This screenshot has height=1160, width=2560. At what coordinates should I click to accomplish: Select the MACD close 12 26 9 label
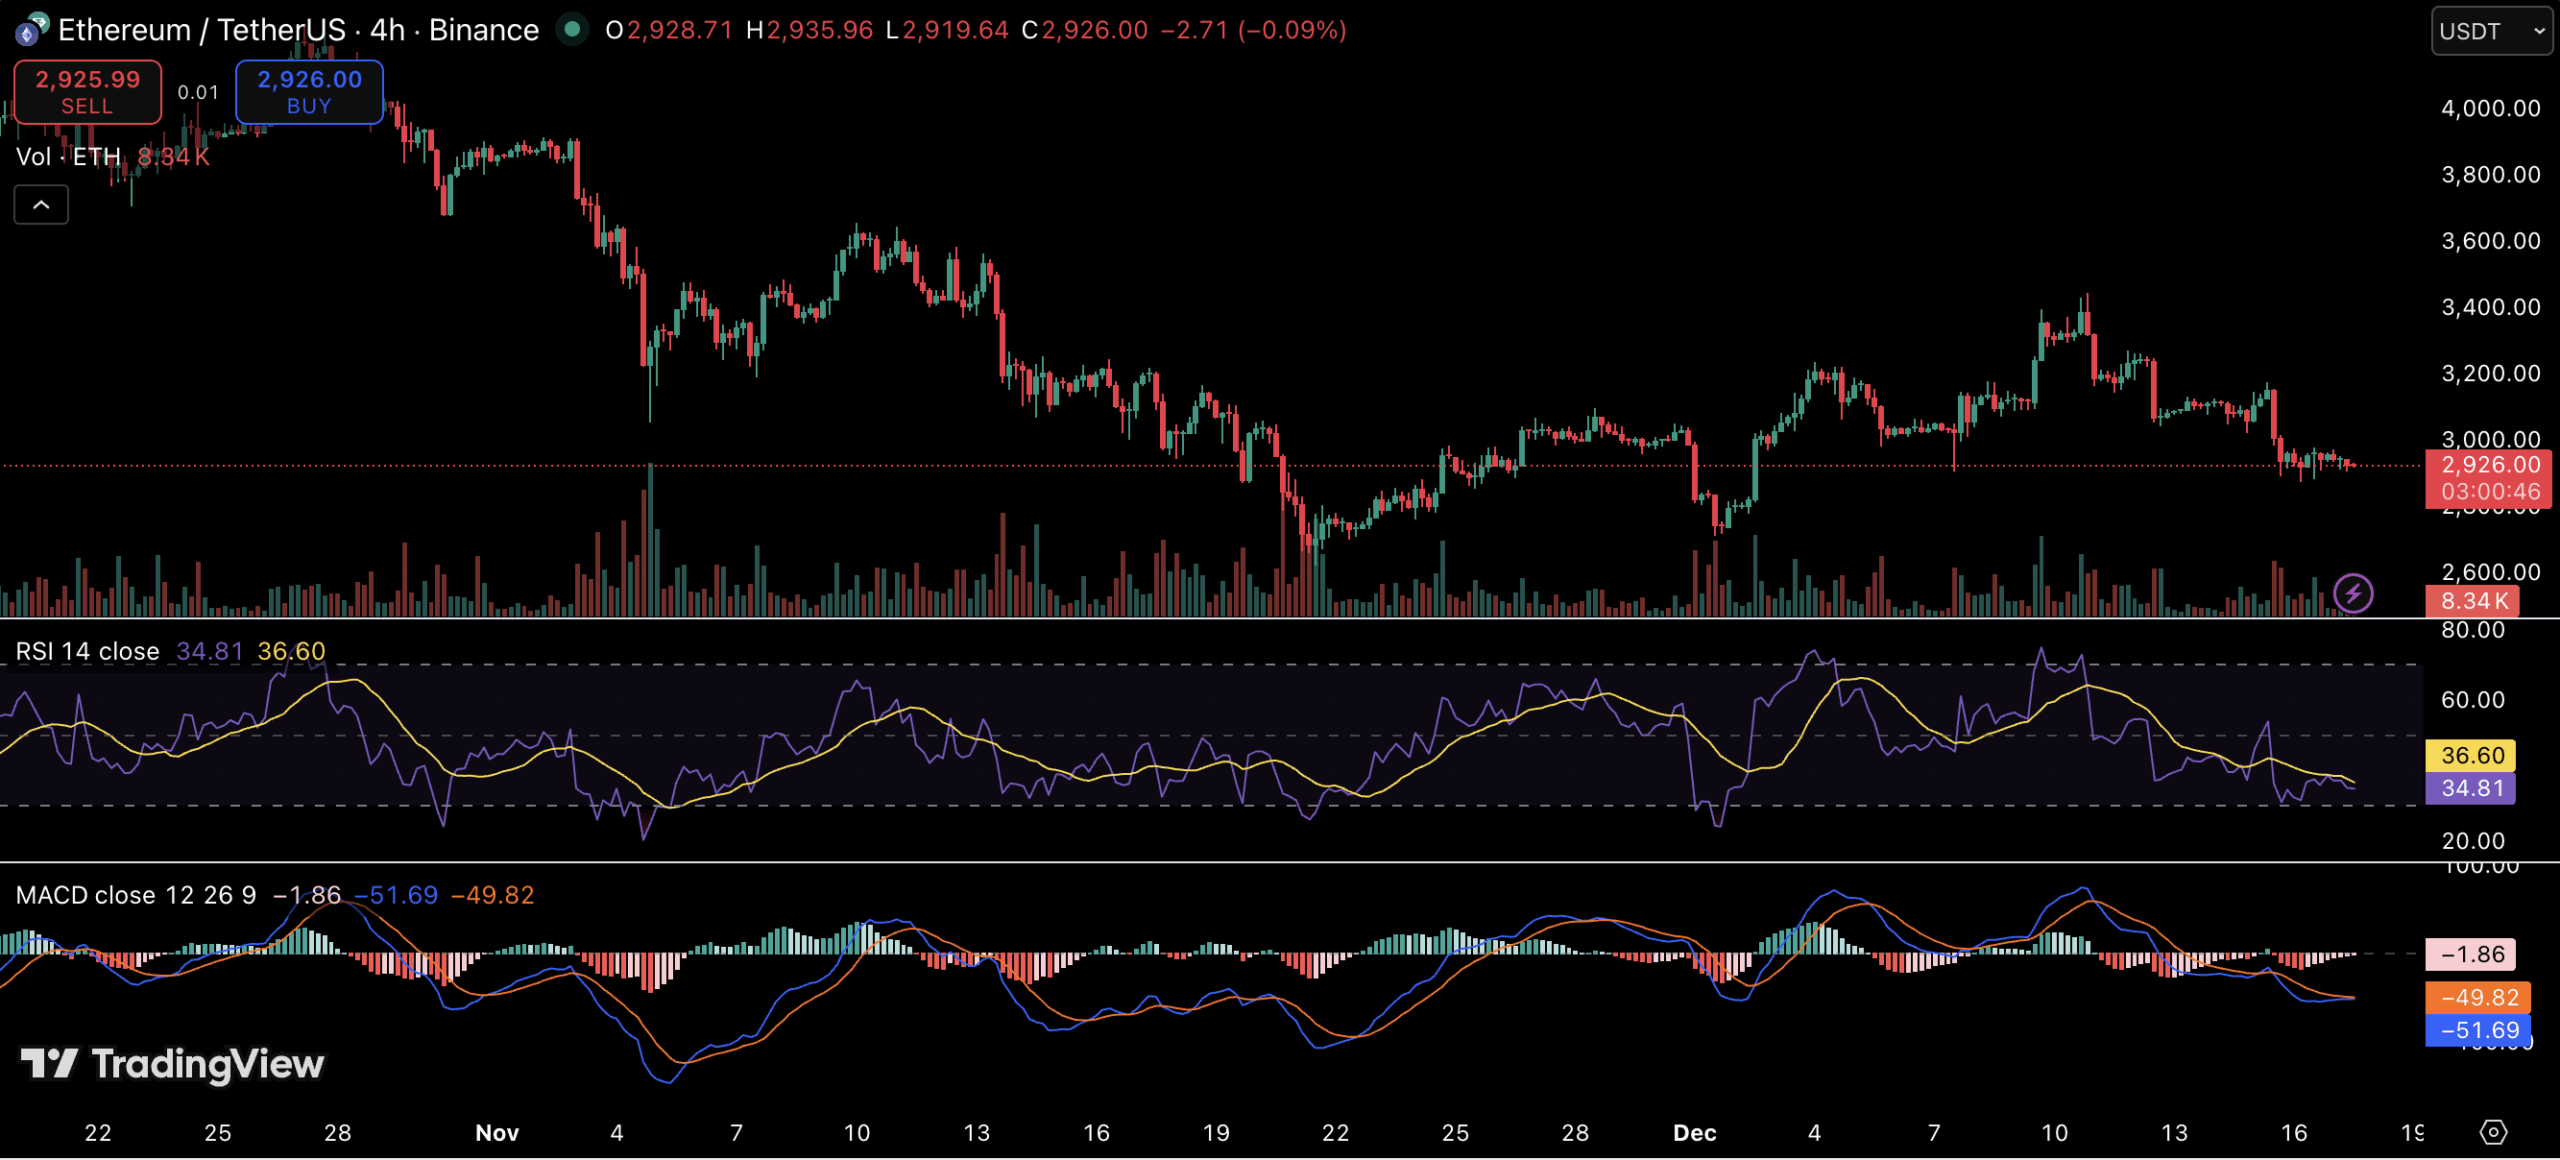click(x=136, y=895)
